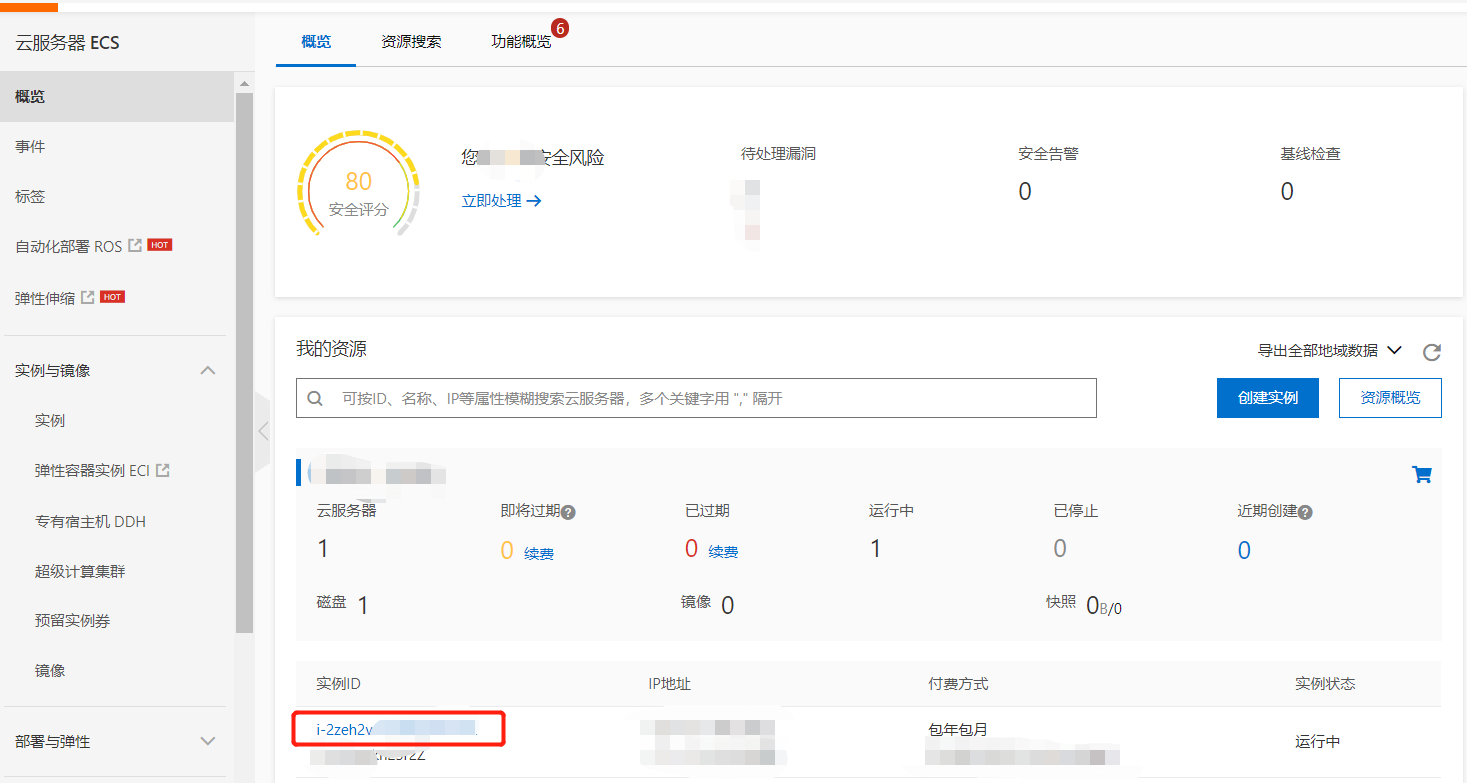1467x783 pixels.
Task: Click the 云服务器 ECS title
Action: tap(67, 43)
